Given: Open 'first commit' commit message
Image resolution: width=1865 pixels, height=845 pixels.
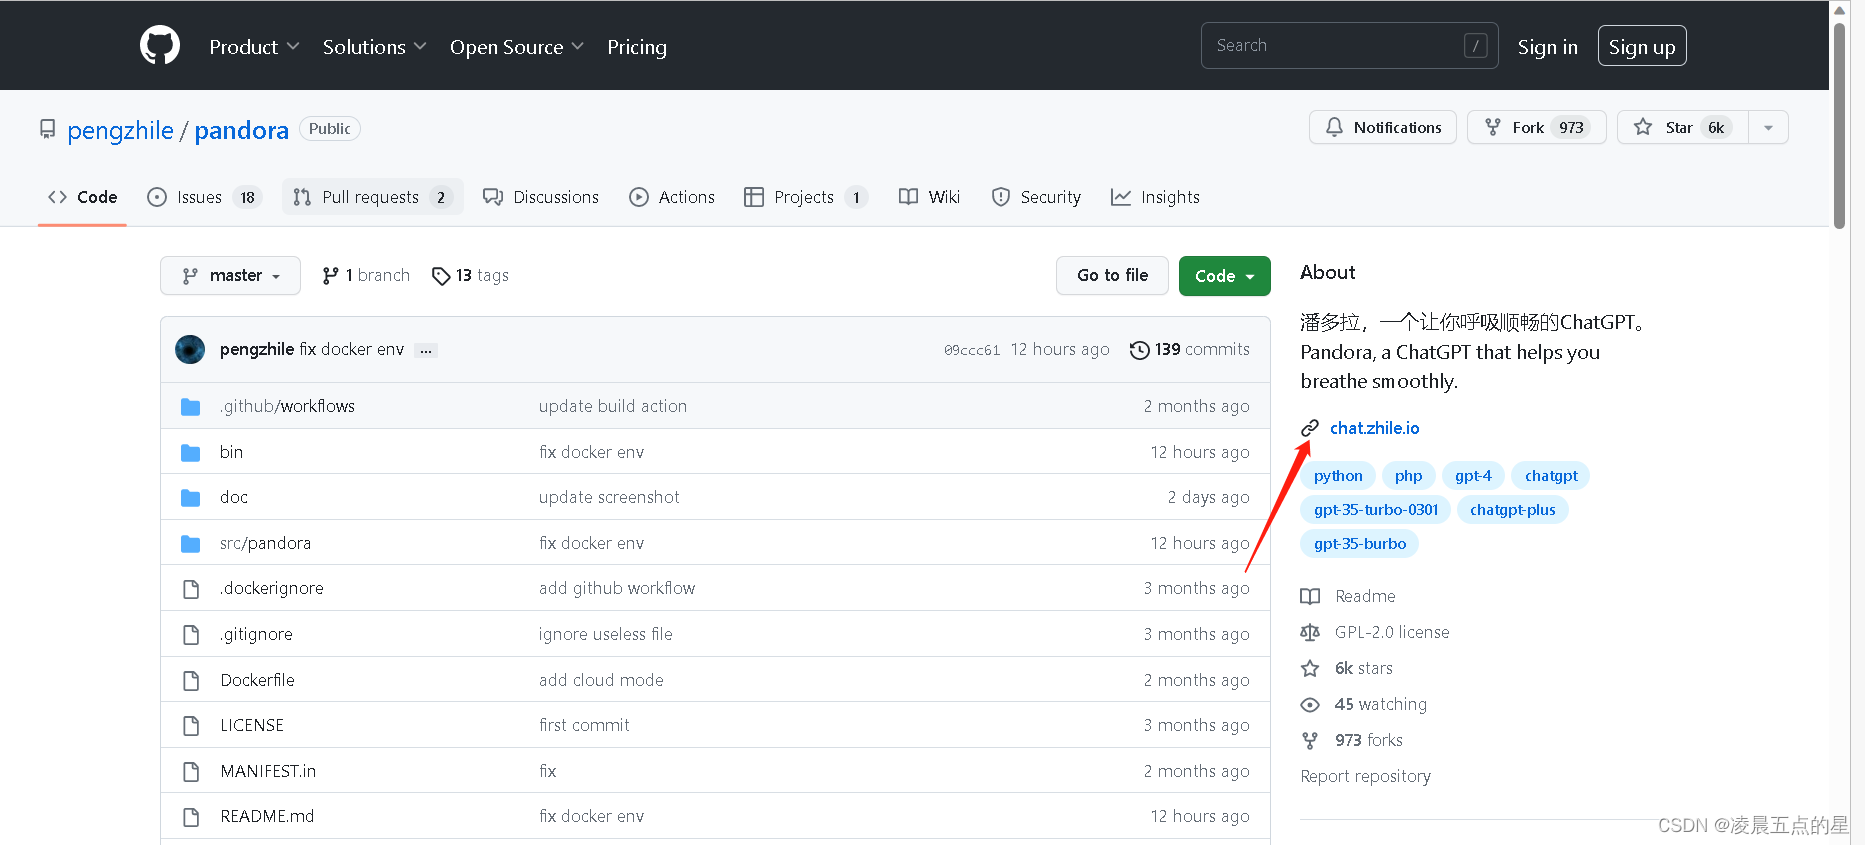Looking at the screenshot, I should [x=584, y=725].
